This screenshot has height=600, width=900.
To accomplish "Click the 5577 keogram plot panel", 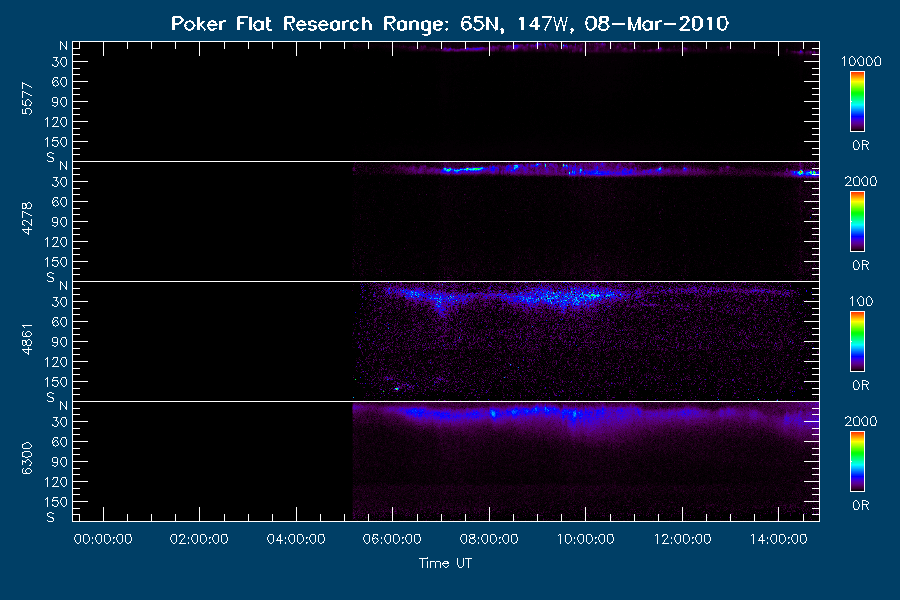I will 446,101.
